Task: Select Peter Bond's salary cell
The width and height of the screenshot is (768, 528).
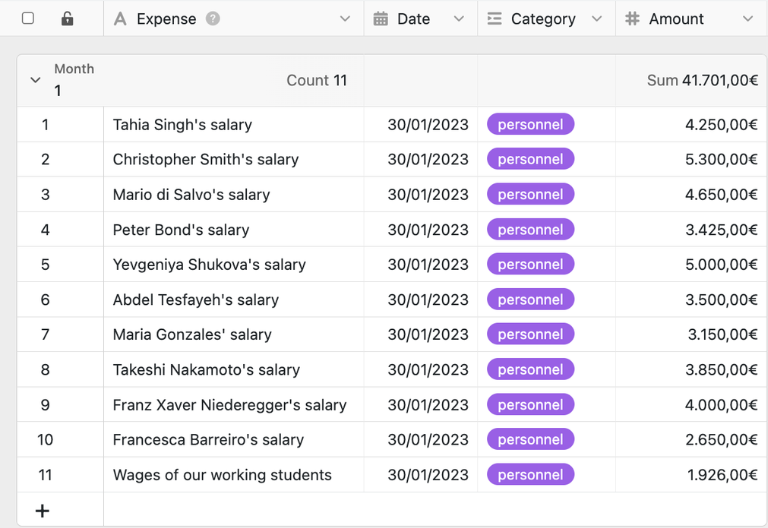Action: pyautogui.click(x=234, y=230)
